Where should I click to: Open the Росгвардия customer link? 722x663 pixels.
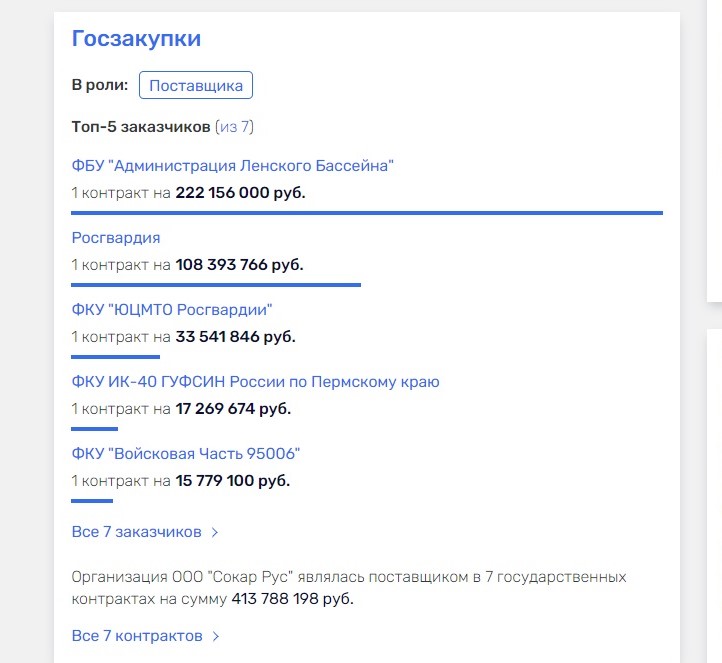pos(116,238)
